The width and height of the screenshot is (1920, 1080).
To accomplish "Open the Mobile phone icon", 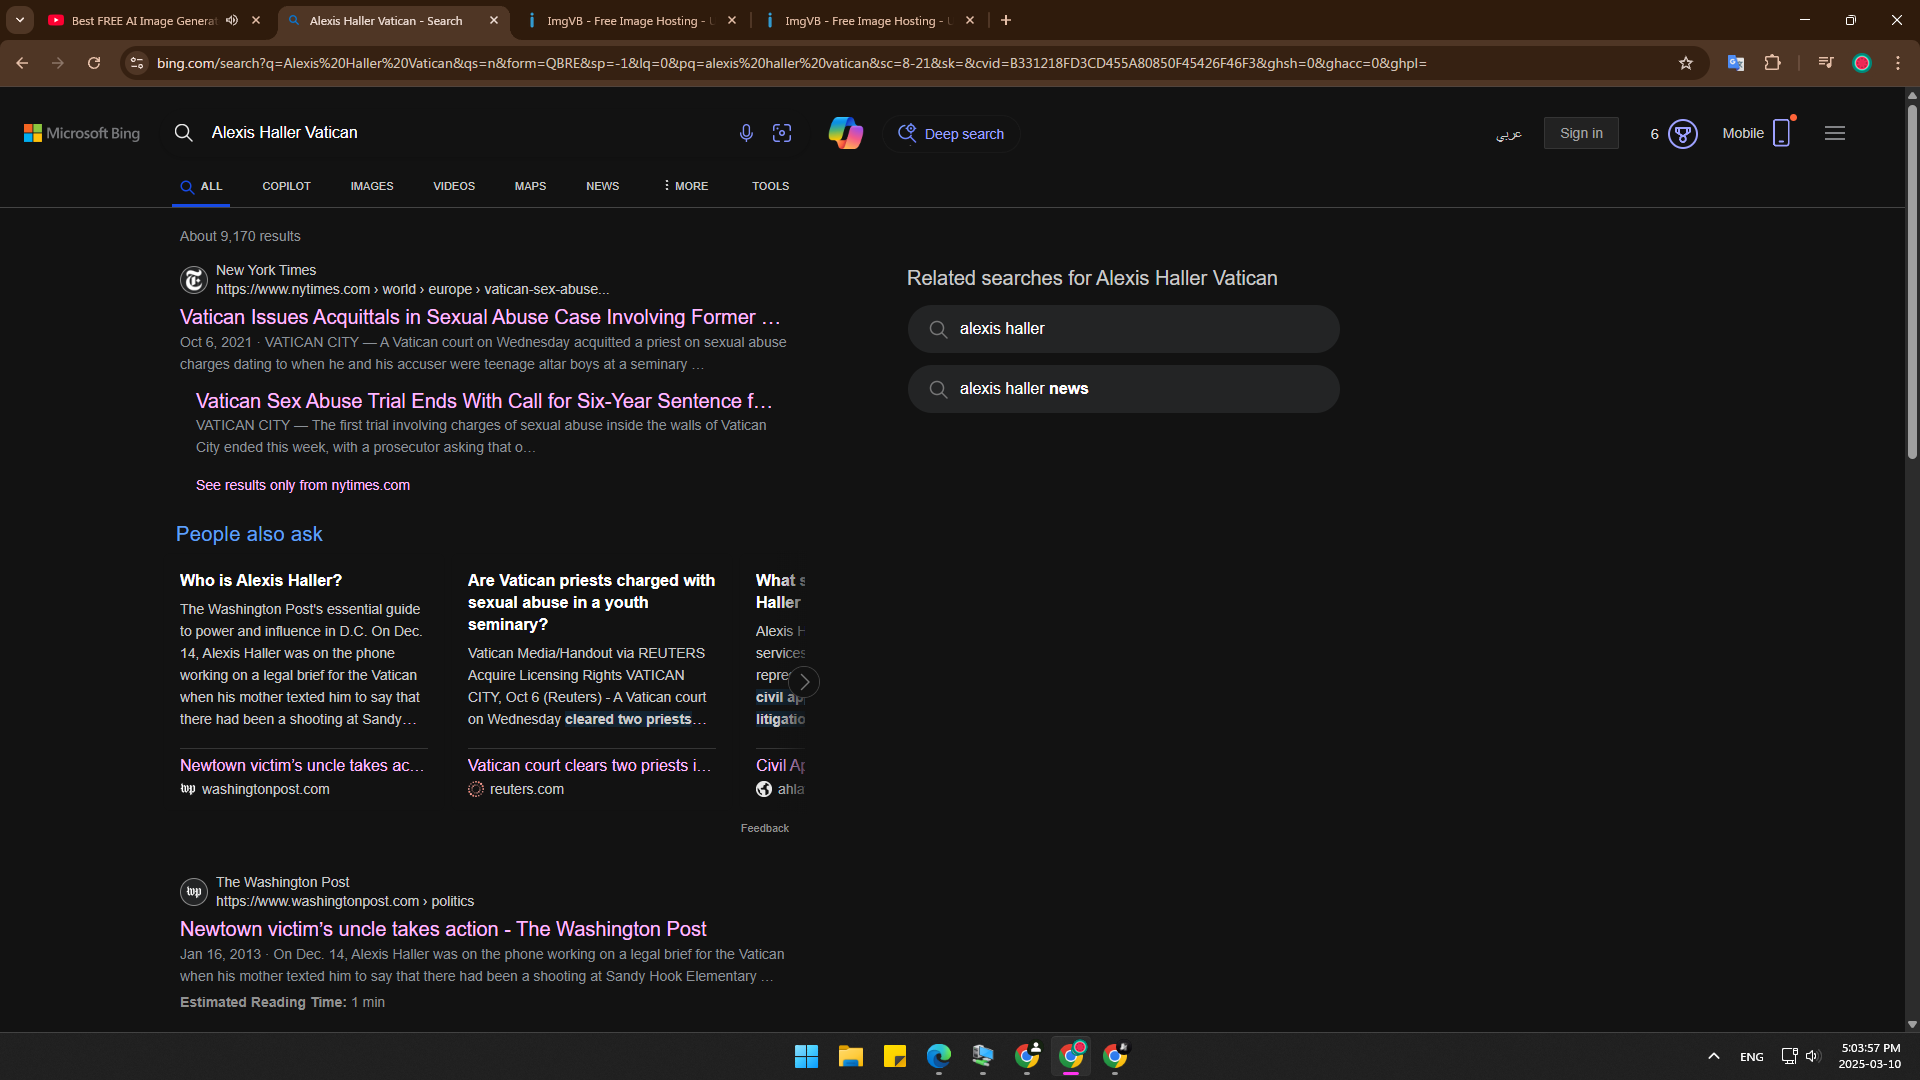I will [x=1782, y=132].
